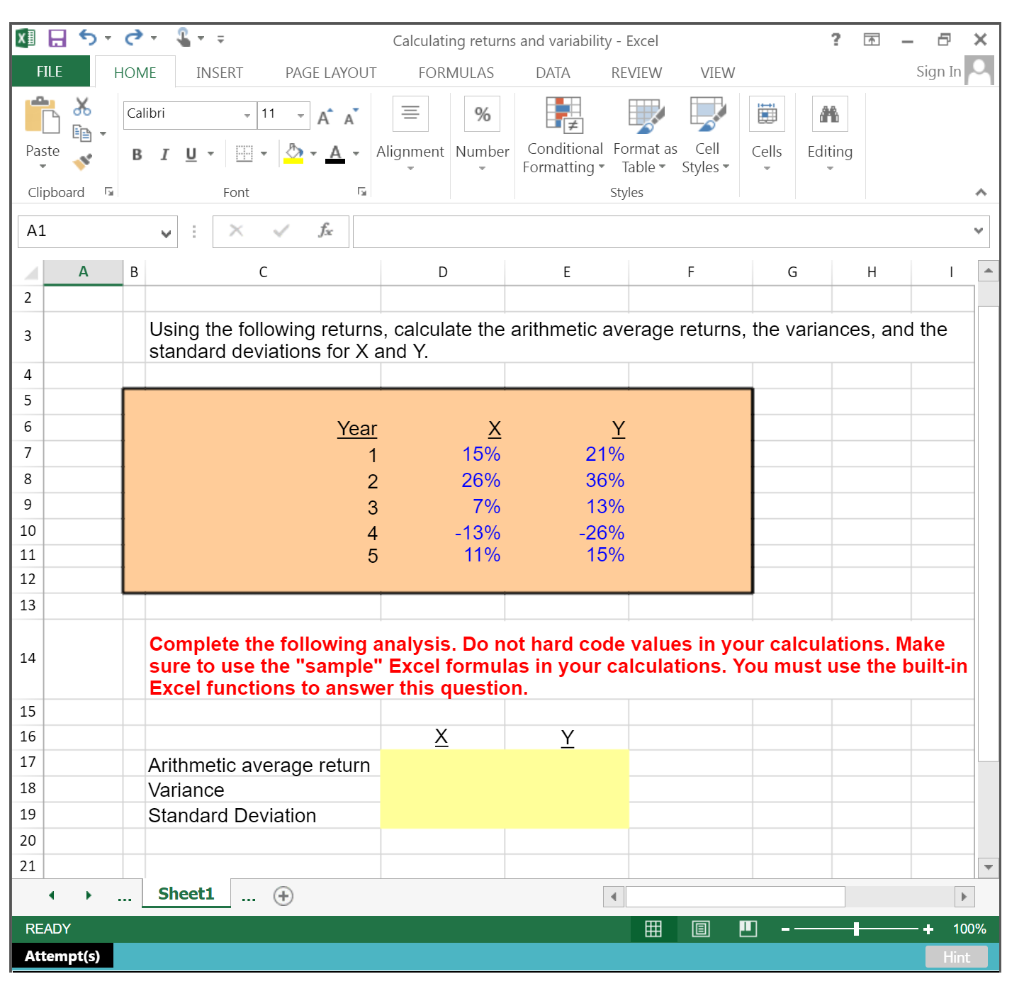Click the Format Painter icon
Viewport: 1024px width, 991px height.
click(88, 160)
